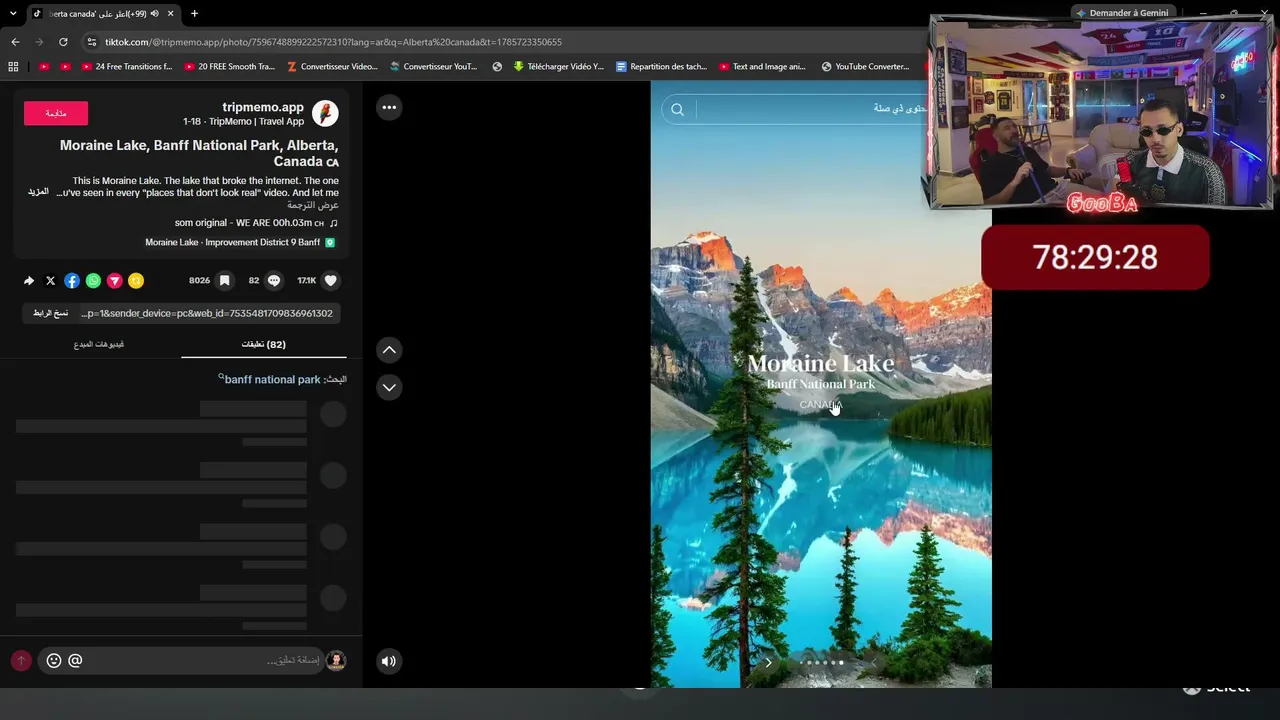
Task: Open the tab search dropdown arrow
Action: click(12, 13)
